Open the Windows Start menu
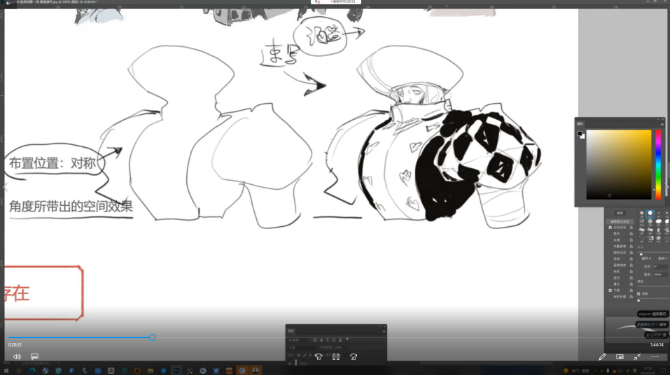The image size is (670, 375). (x=6, y=370)
